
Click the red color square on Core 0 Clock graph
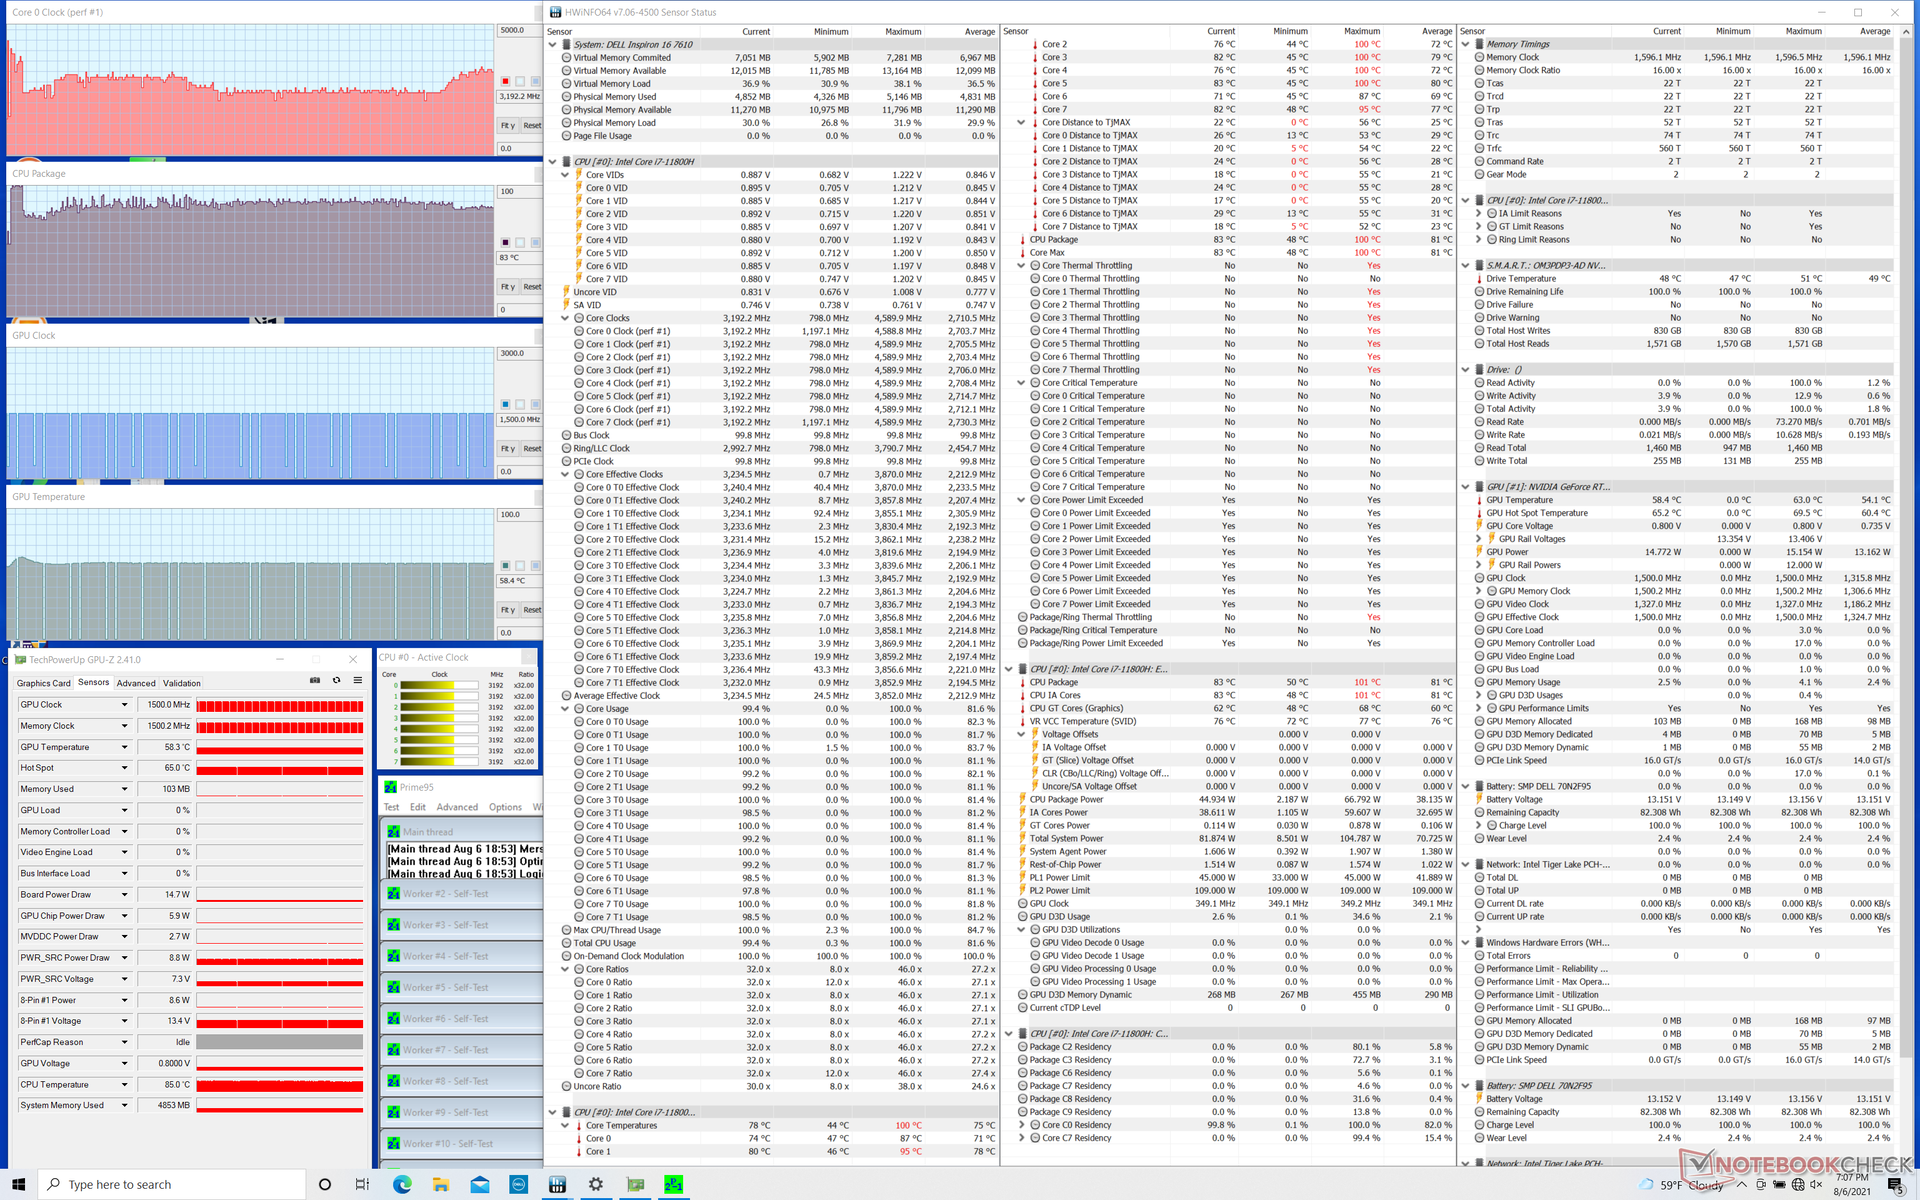click(x=505, y=81)
